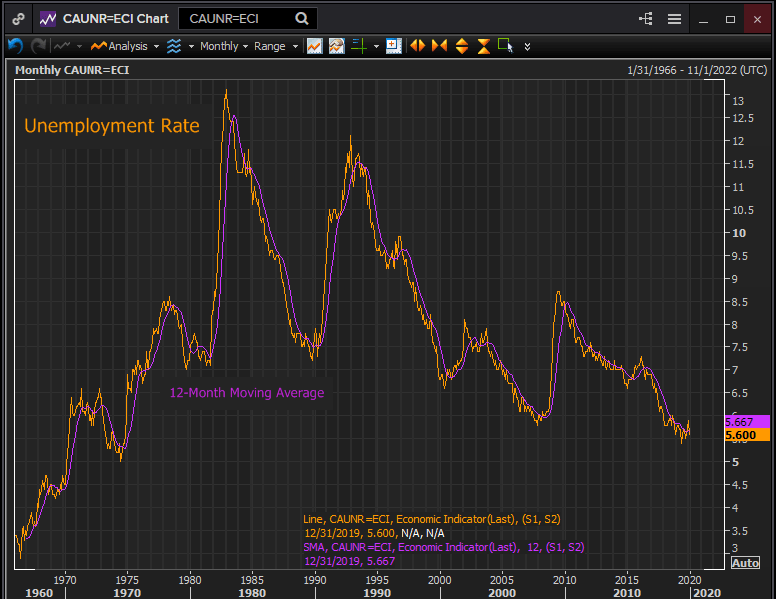Click the search magnifier in the symbol box
776x599 pixels.
302,19
